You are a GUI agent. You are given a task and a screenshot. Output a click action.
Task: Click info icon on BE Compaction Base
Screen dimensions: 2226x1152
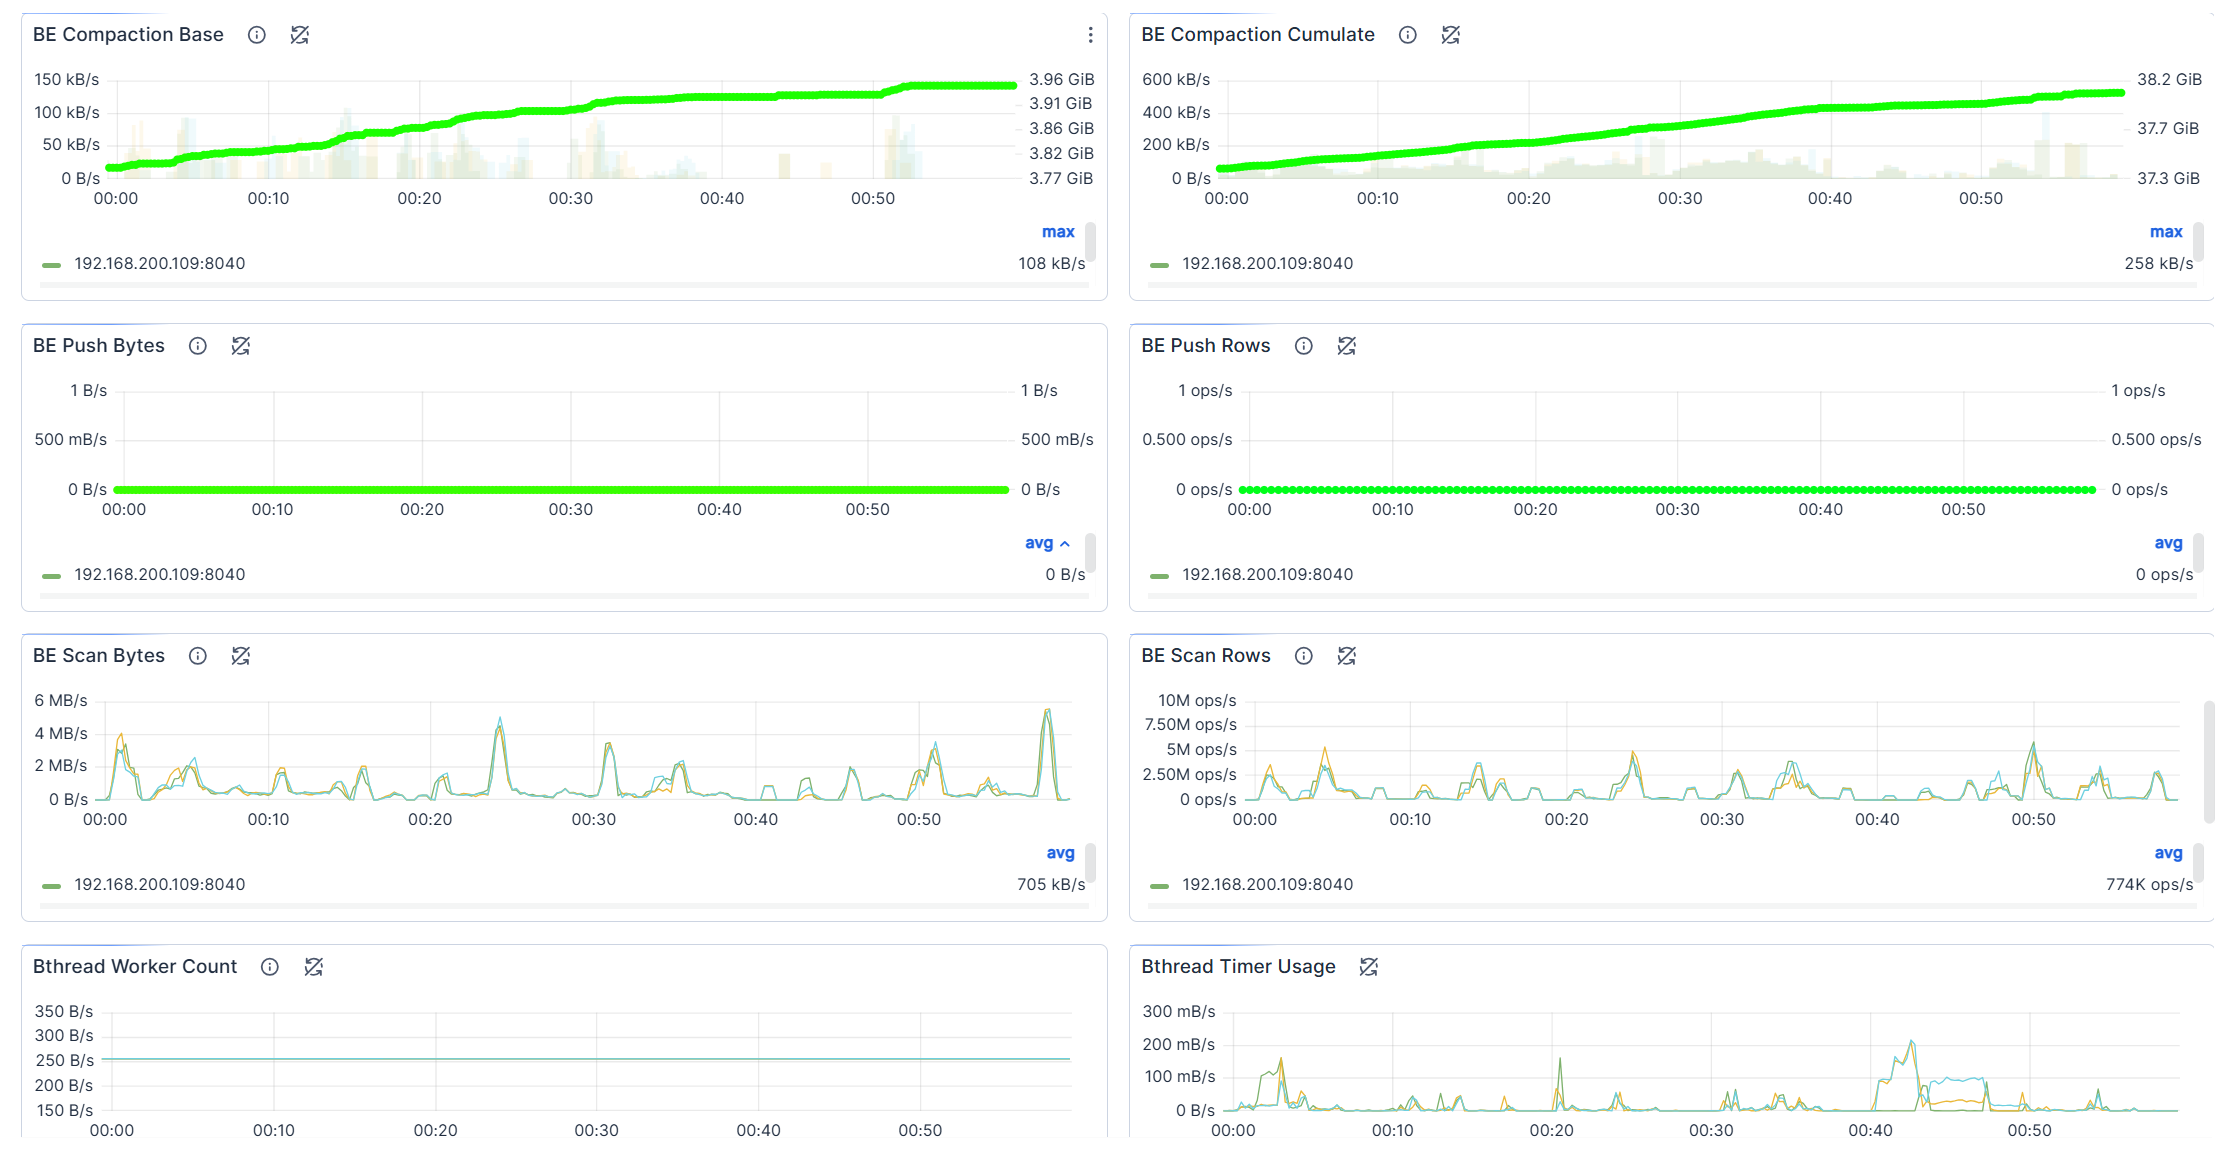pyautogui.click(x=257, y=35)
